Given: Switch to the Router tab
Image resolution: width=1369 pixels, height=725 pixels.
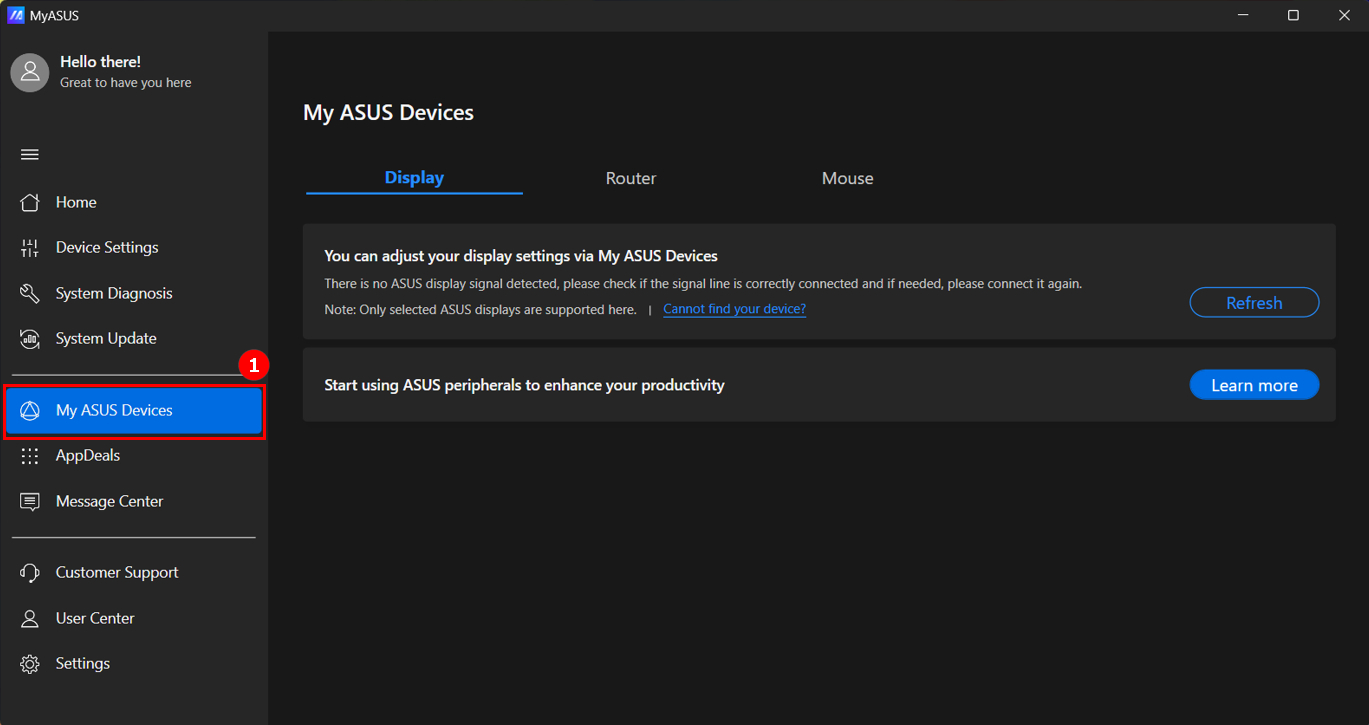Looking at the screenshot, I should 631,178.
